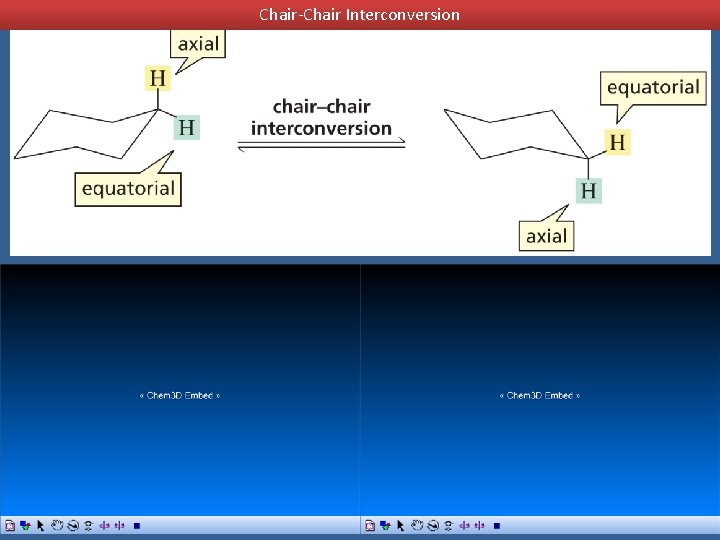The height and width of the screenshot is (540, 720).
Task: Select the zoom tool in right Chem3D toolbar
Action: pos(448,525)
